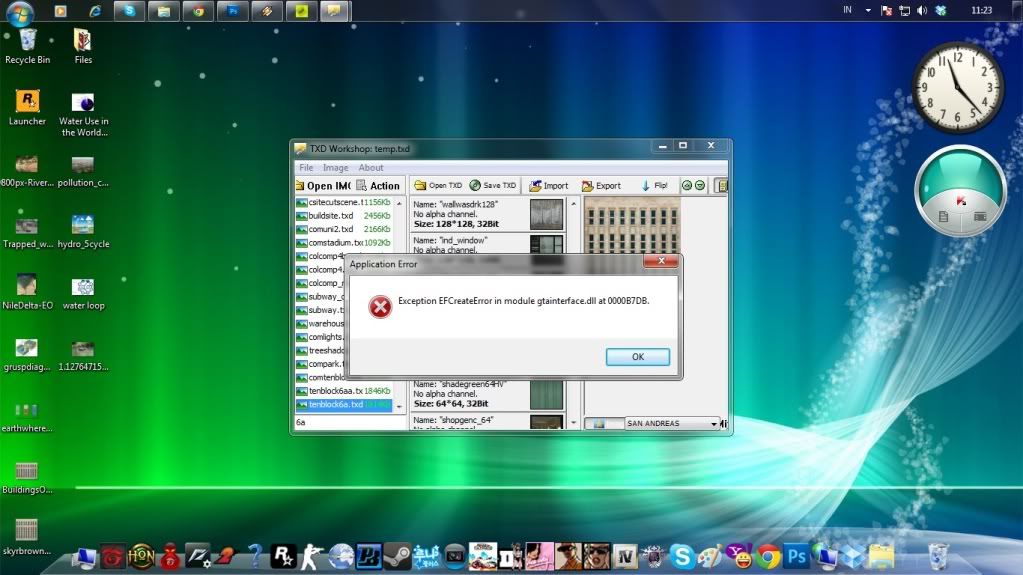Click the green up-arrow circle toolbar icon
Image resolution: width=1023 pixels, height=575 pixels.
click(x=686, y=186)
